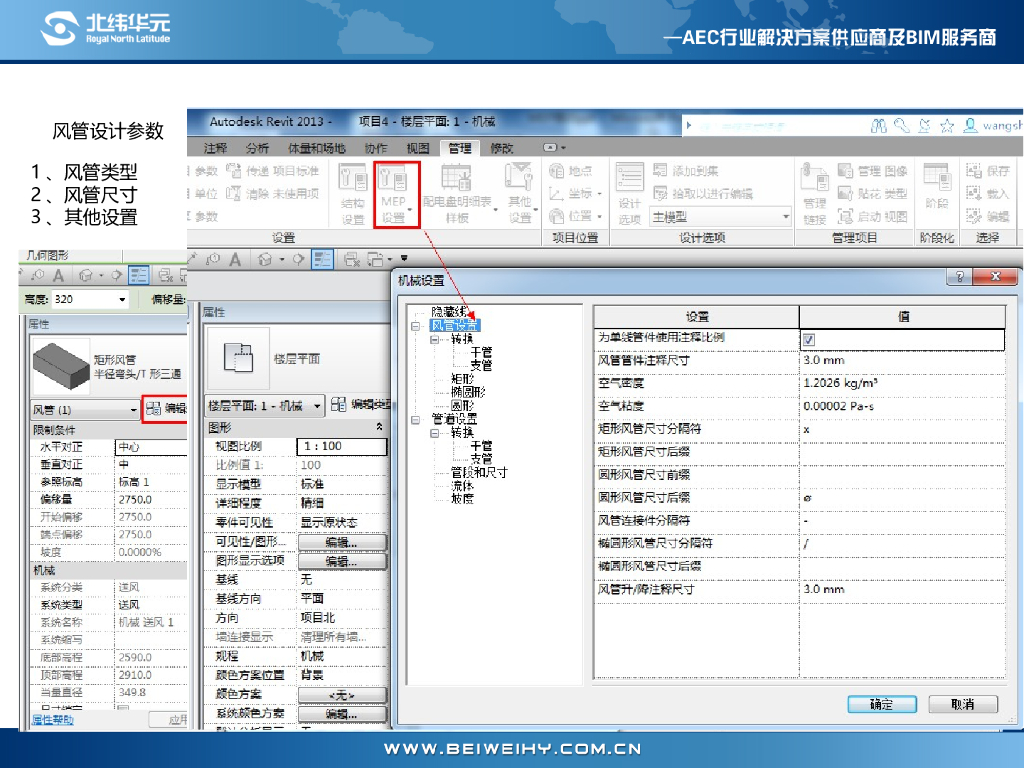Click the help question mark in 机械设置 dialog
The height and width of the screenshot is (768, 1024).
[x=959, y=276]
